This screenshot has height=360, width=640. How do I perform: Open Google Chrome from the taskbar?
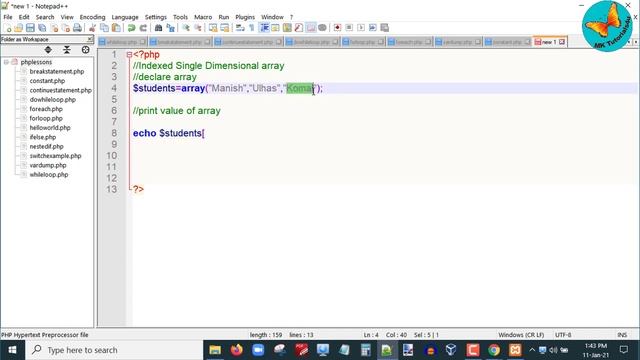pyautogui.click(x=494, y=350)
